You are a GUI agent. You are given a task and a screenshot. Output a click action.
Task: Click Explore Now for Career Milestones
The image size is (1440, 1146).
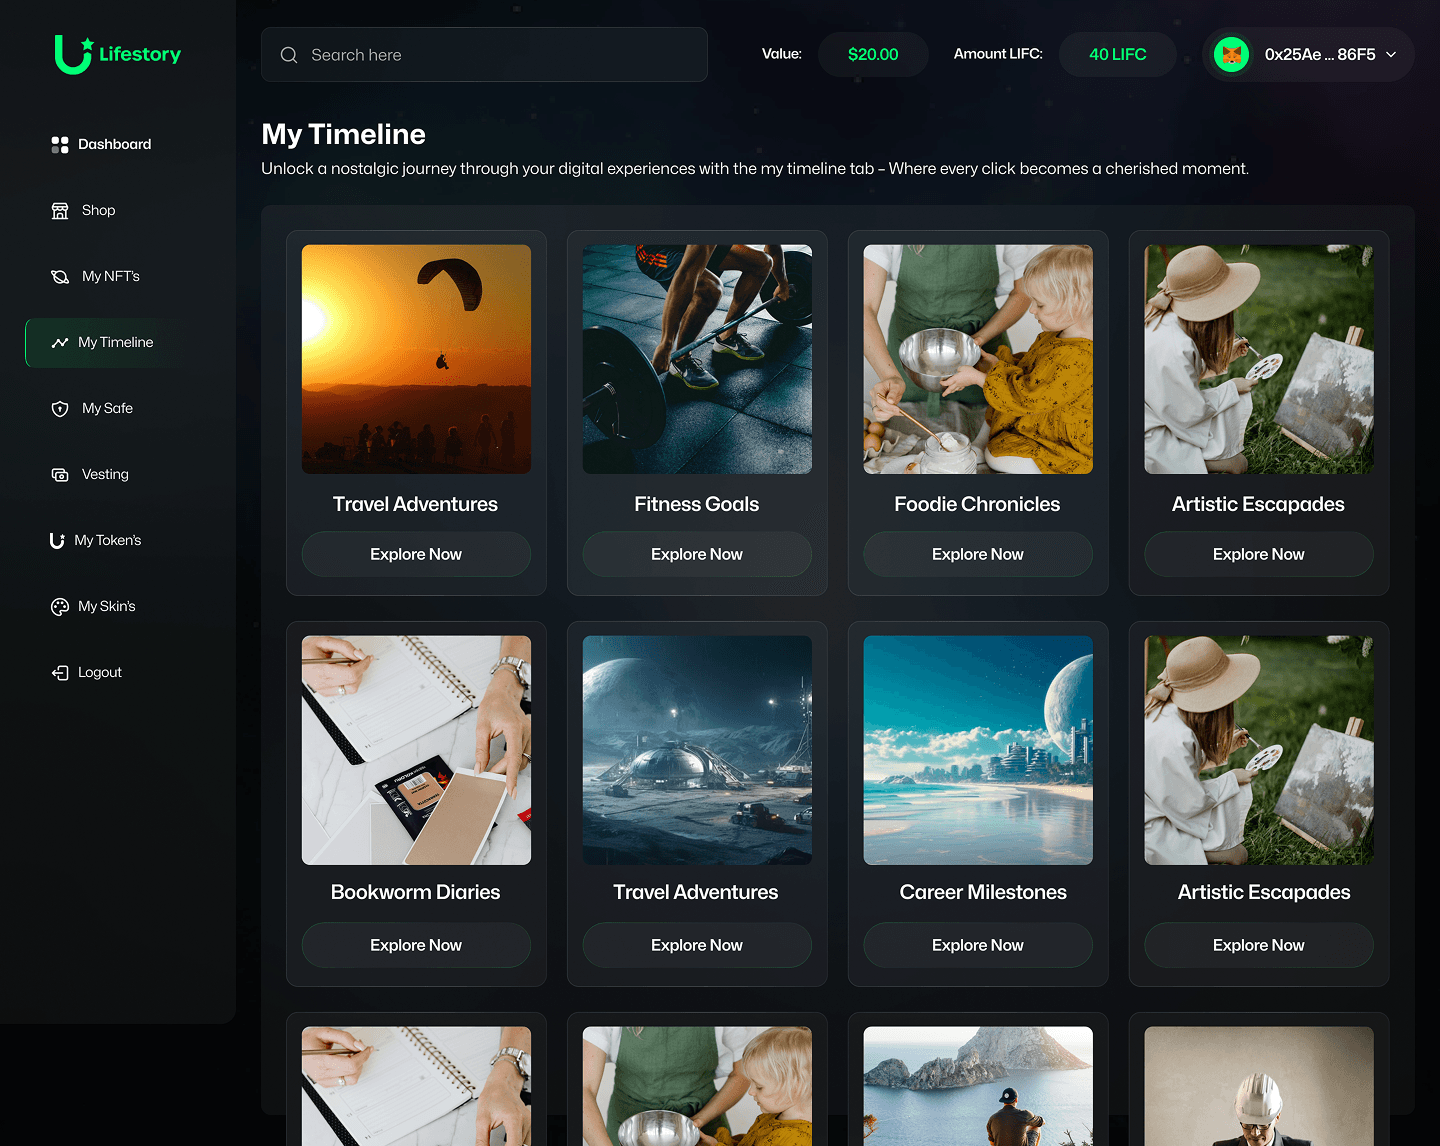coord(978,945)
